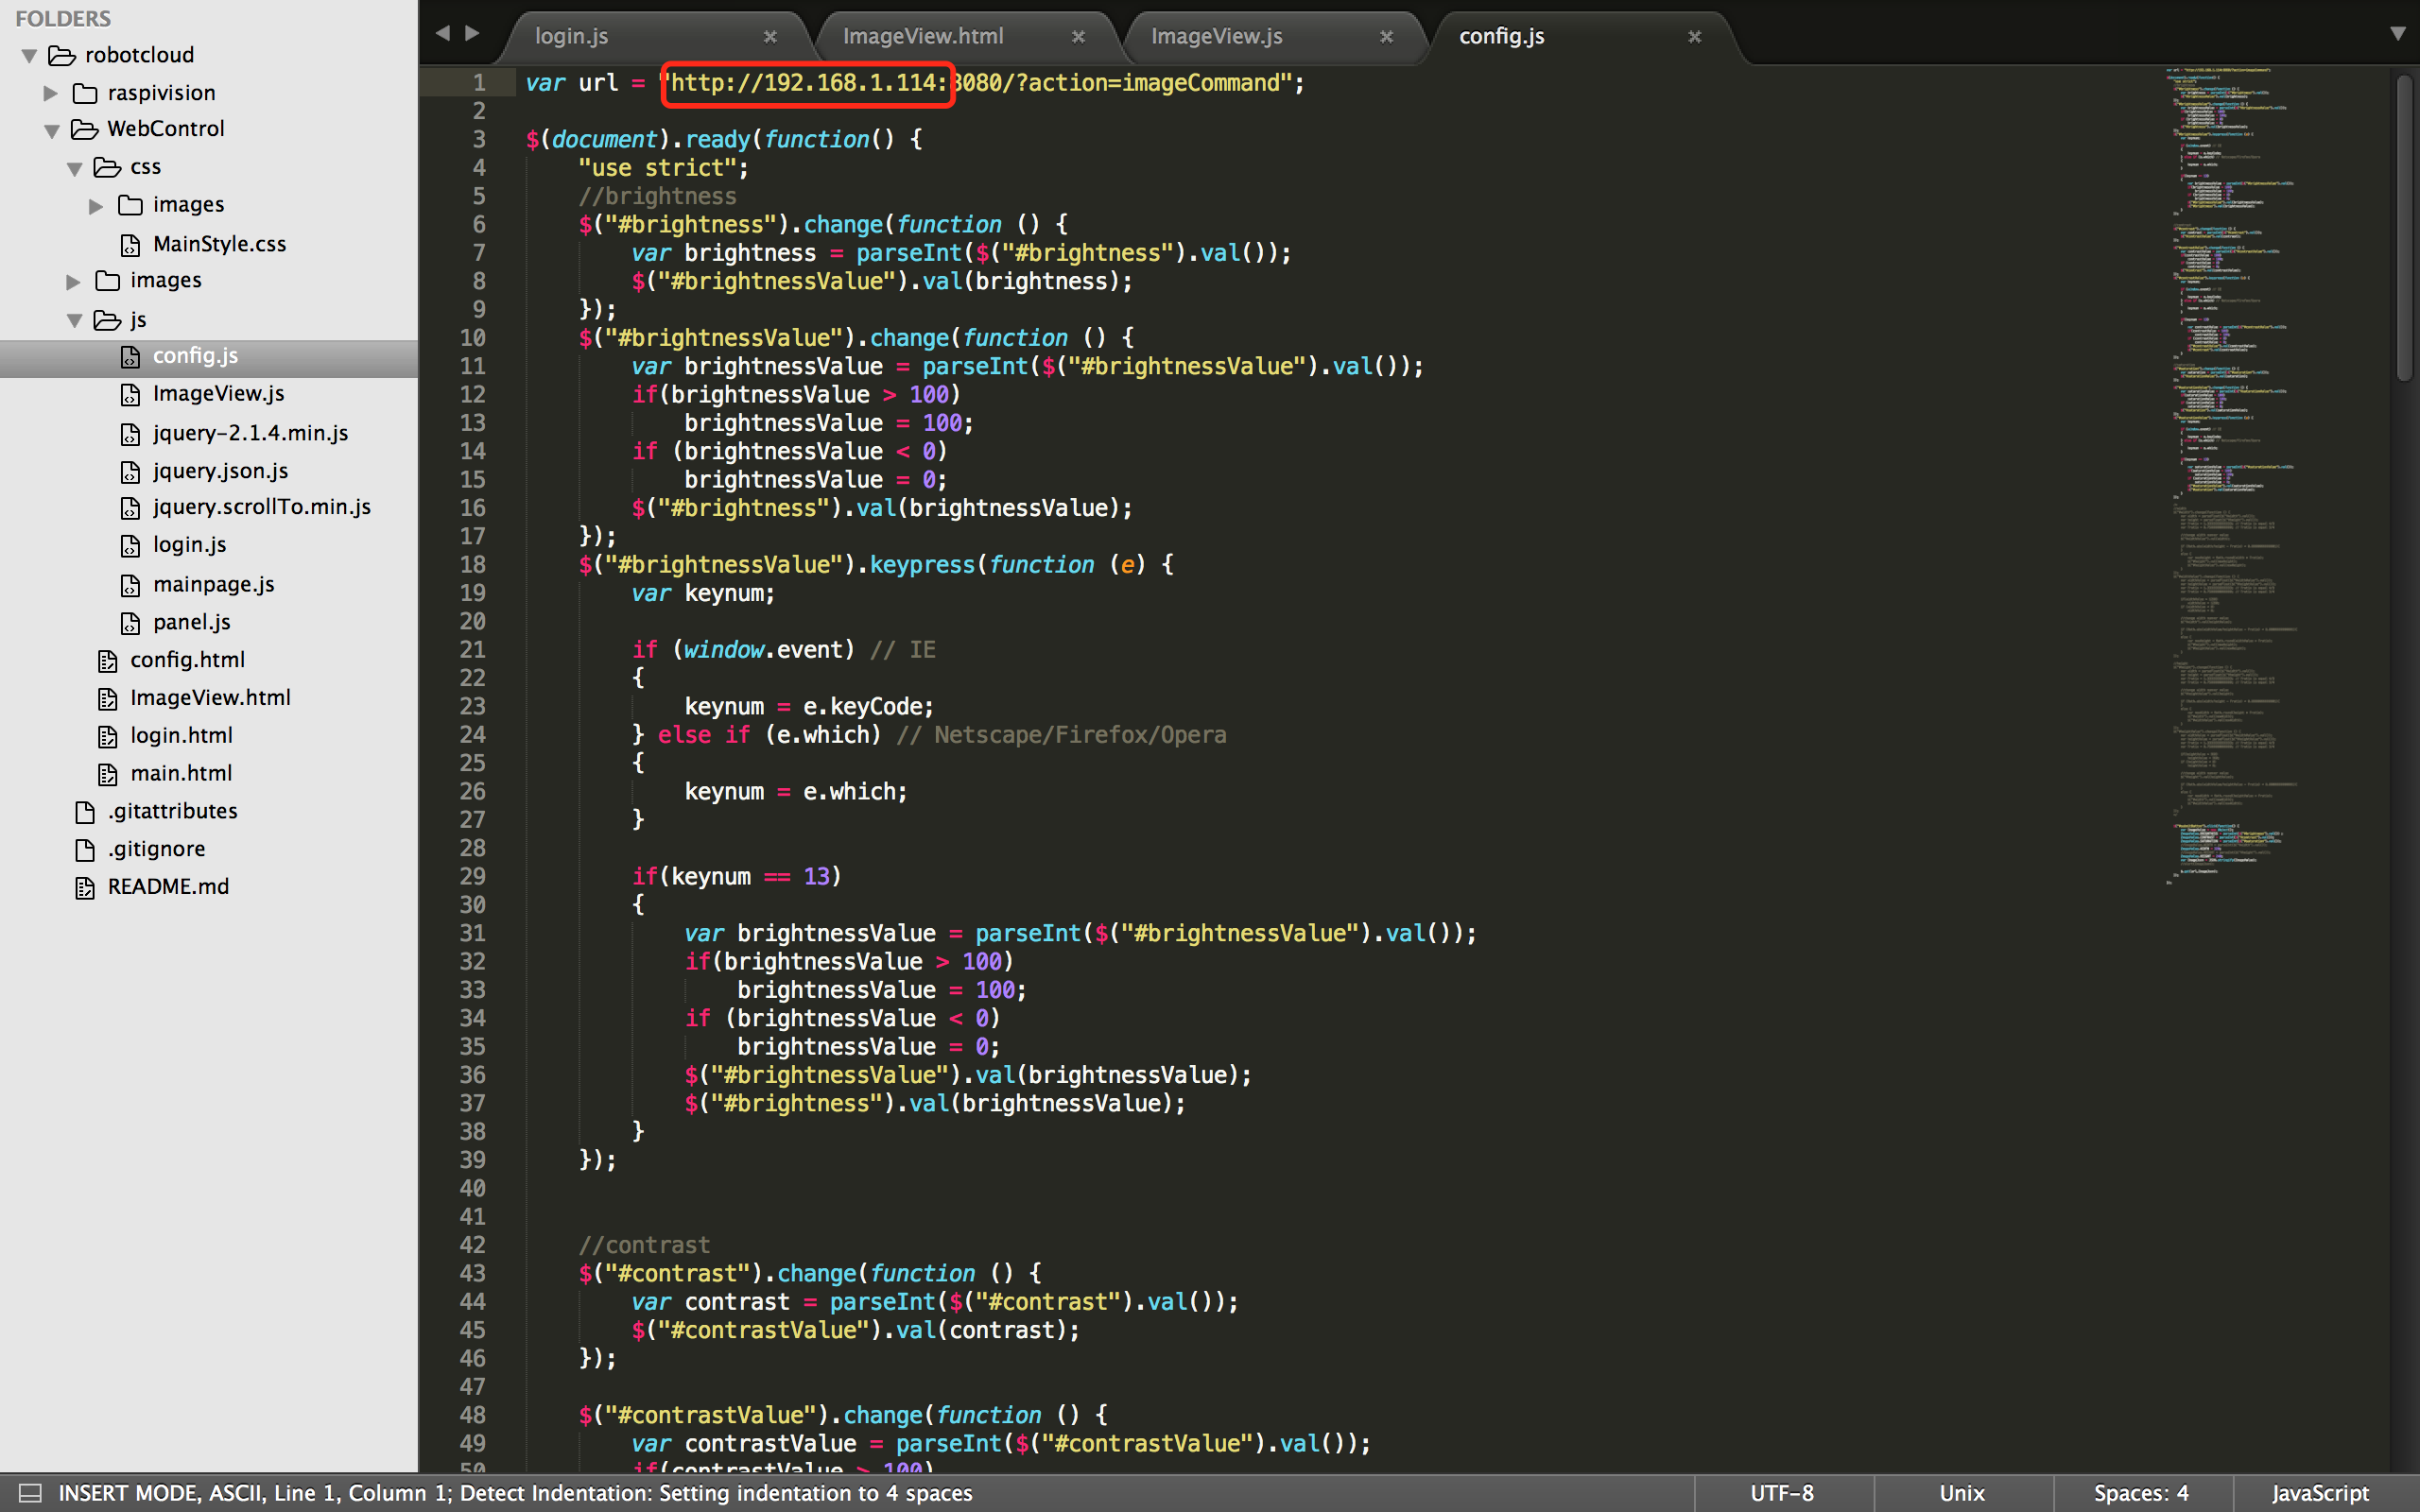Open tab list dropdown arrow at top right
The width and height of the screenshot is (2420, 1512).
(2397, 34)
